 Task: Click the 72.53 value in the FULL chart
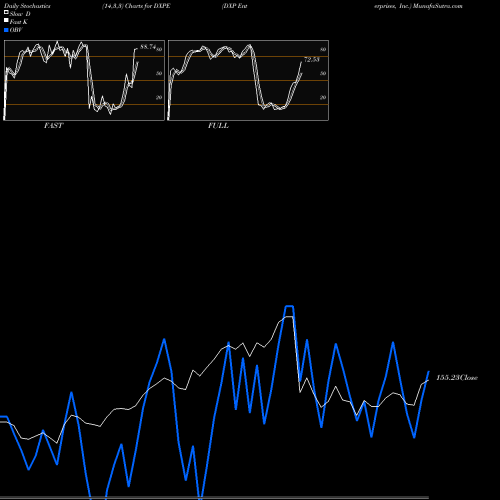[x=312, y=60]
